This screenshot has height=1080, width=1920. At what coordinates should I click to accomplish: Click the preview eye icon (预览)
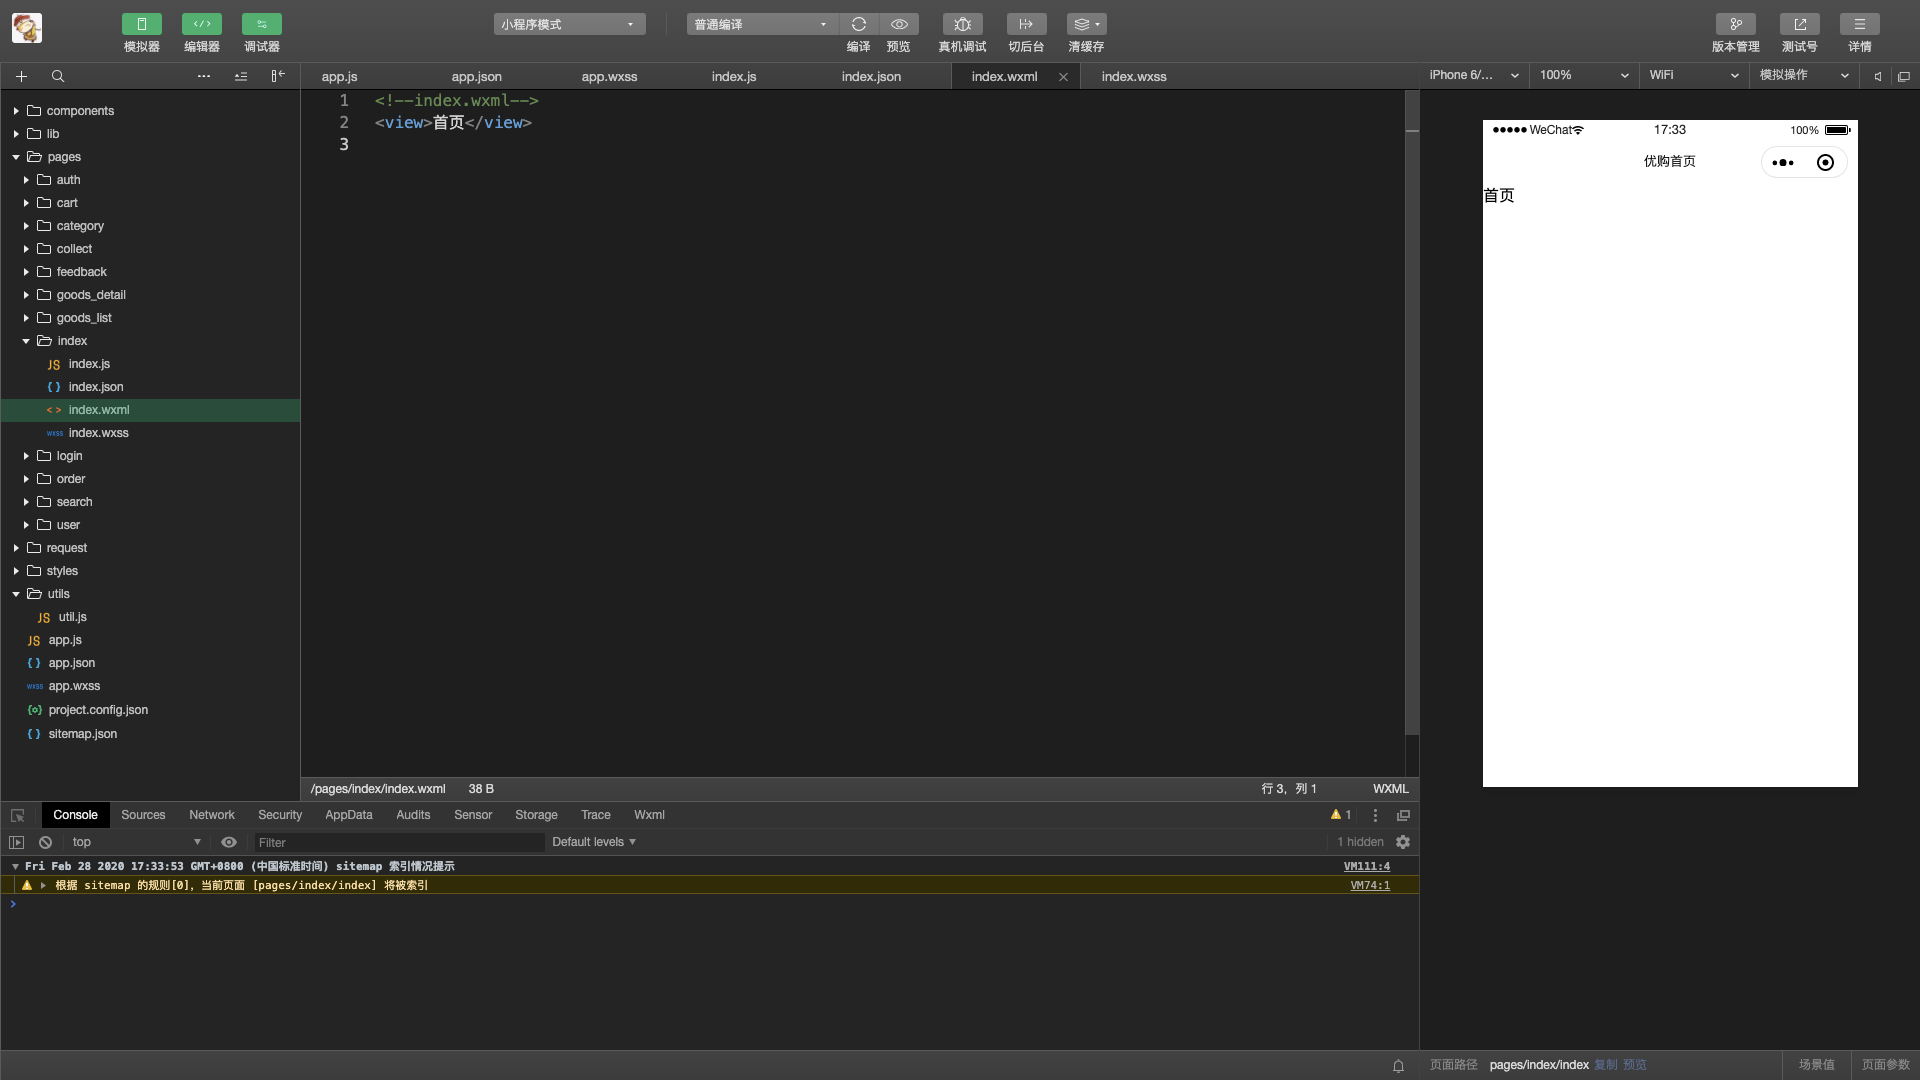[898, 24]
